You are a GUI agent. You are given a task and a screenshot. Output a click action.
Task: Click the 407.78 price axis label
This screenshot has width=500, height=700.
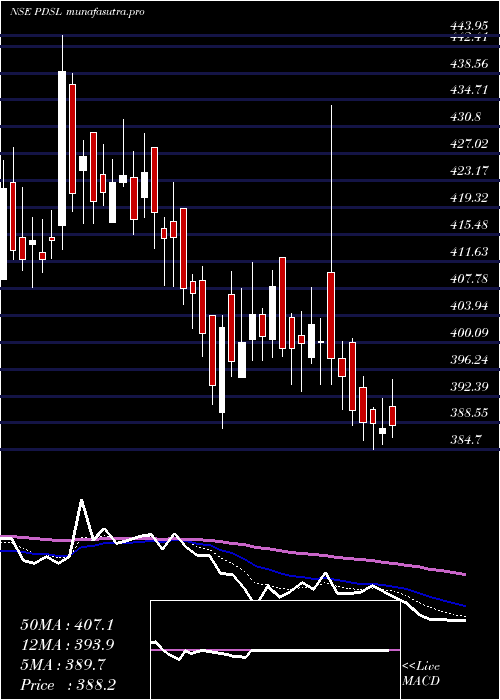pos(469,279)
